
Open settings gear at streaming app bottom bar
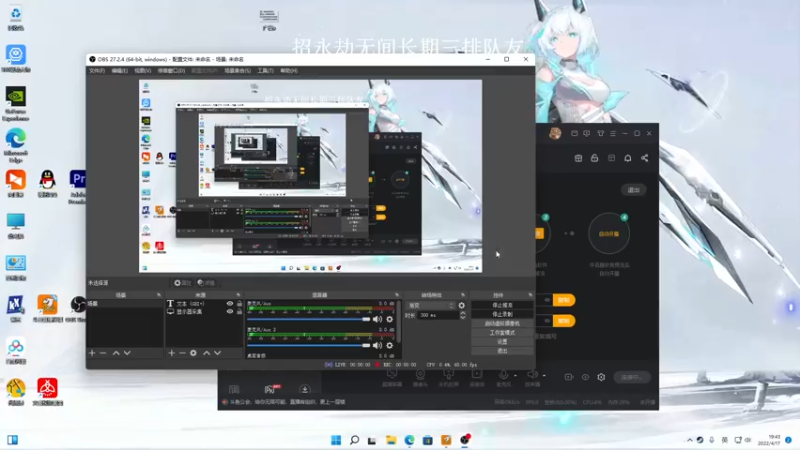coord(601,377)
